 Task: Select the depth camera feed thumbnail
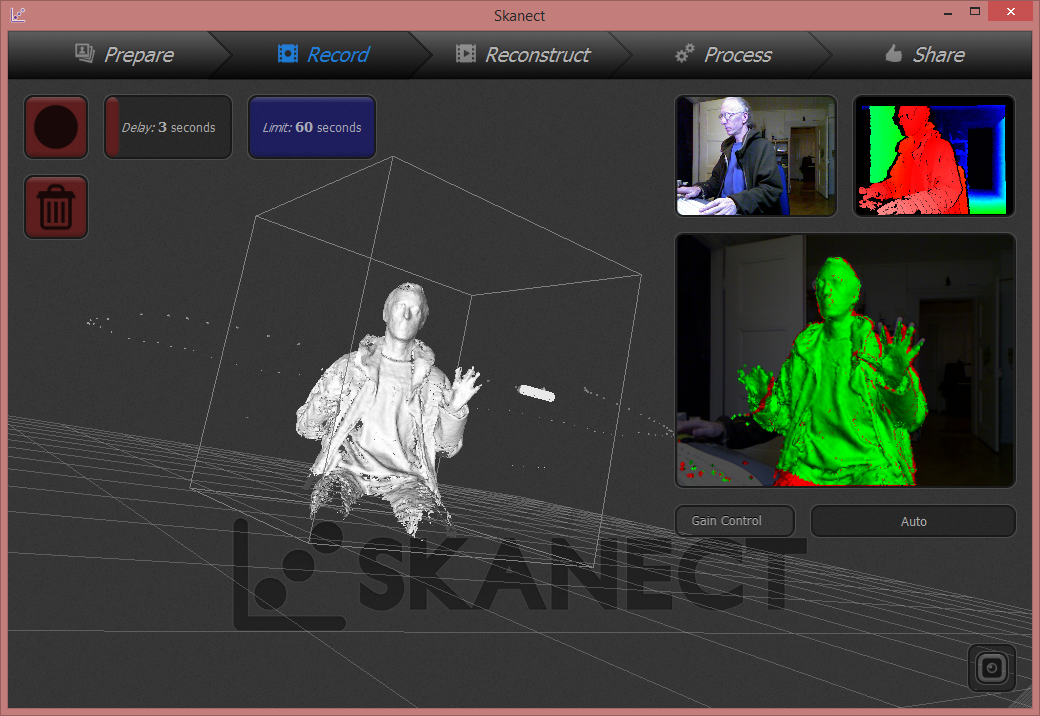[934, 156]
